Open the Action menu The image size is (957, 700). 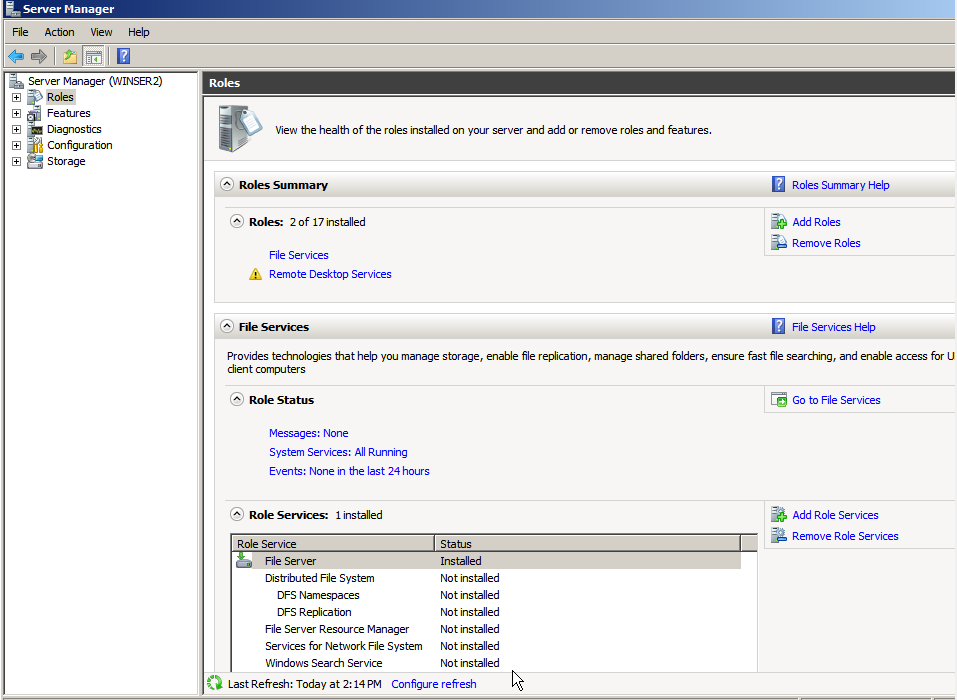click(x=59, y=32)
